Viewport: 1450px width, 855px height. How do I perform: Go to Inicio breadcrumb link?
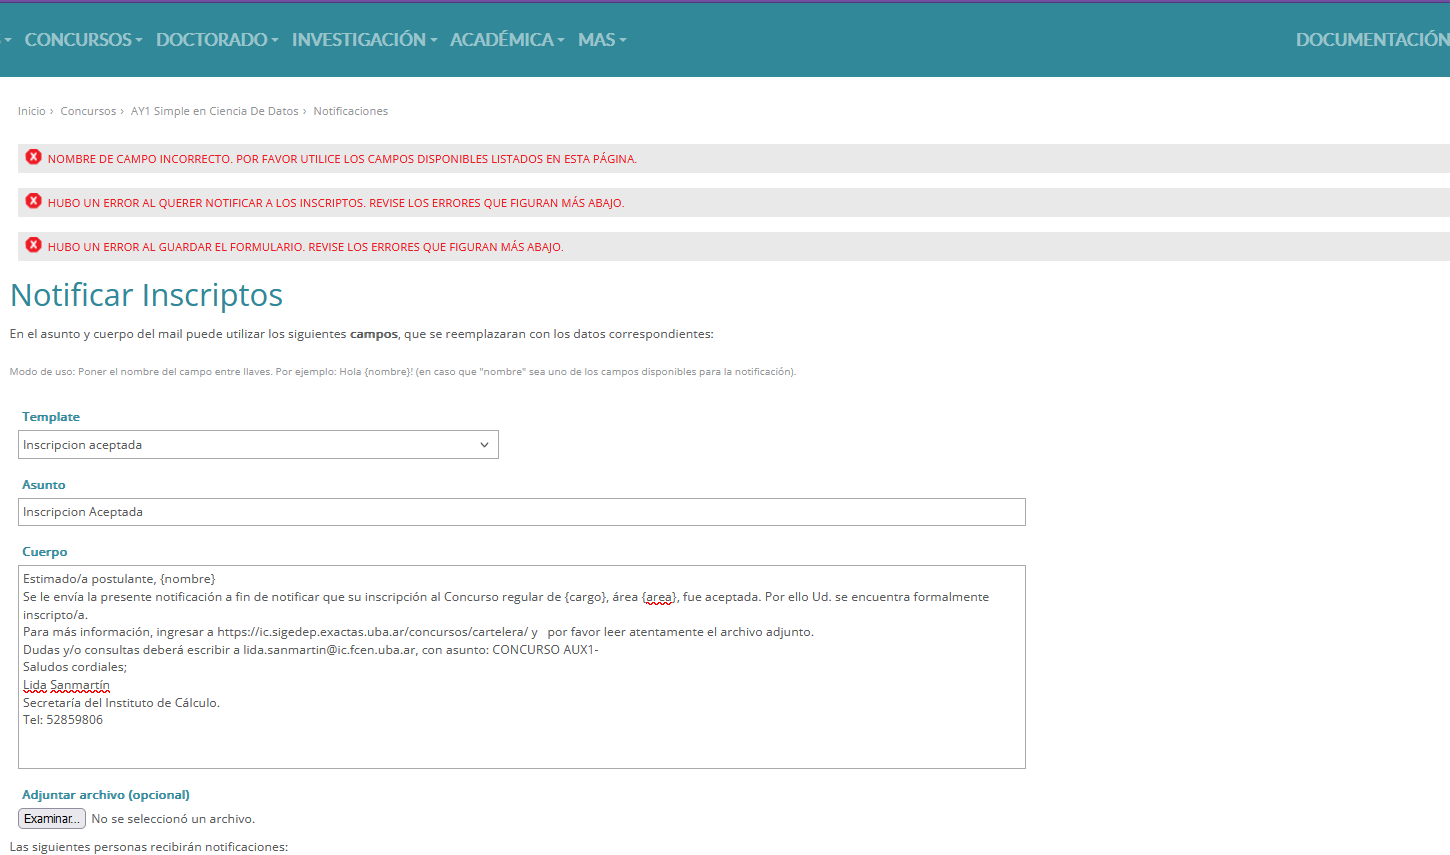[32, 111]
